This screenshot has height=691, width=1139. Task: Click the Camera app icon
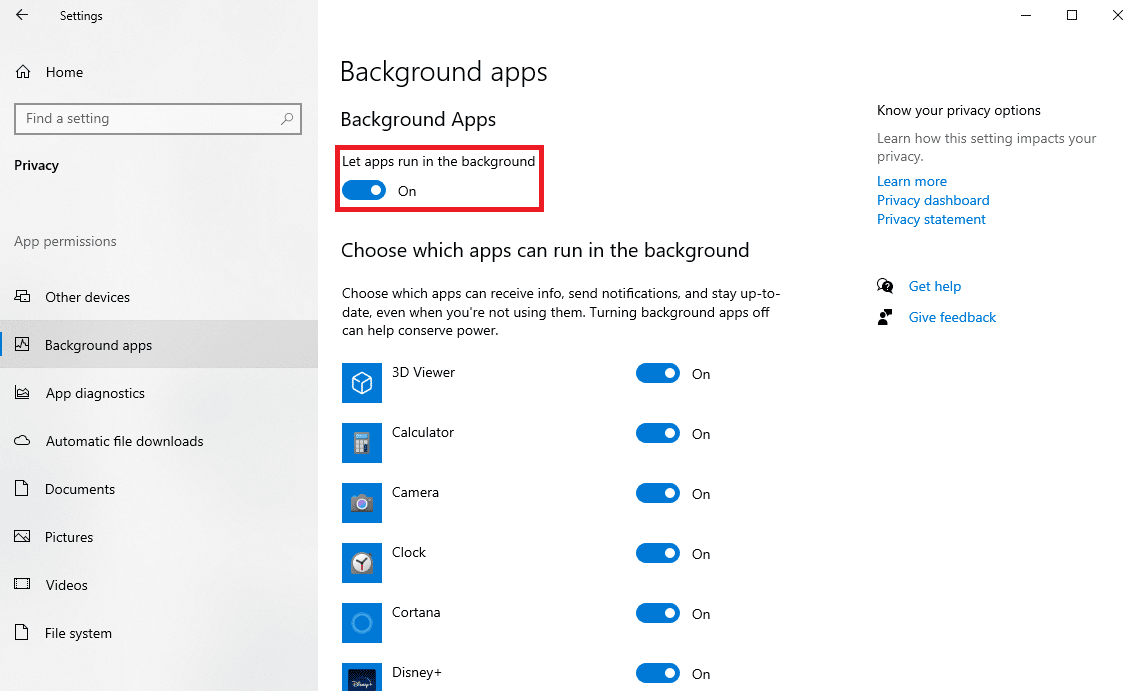coord(362,503)
